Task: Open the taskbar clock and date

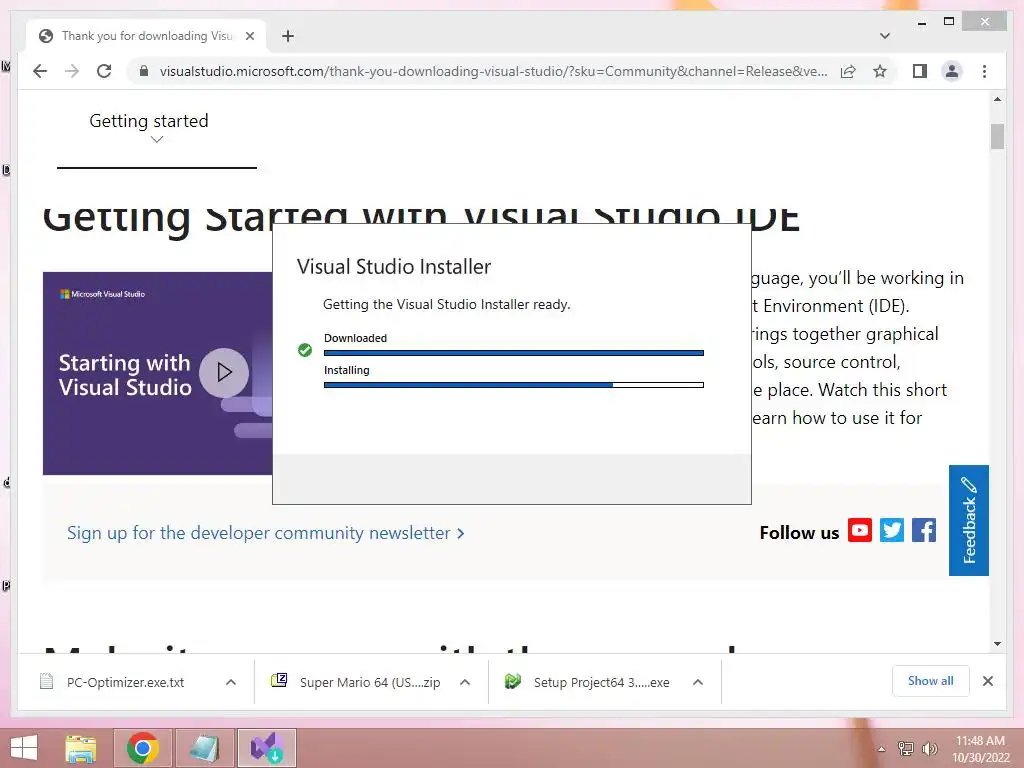Action: [x=980, y=749]
